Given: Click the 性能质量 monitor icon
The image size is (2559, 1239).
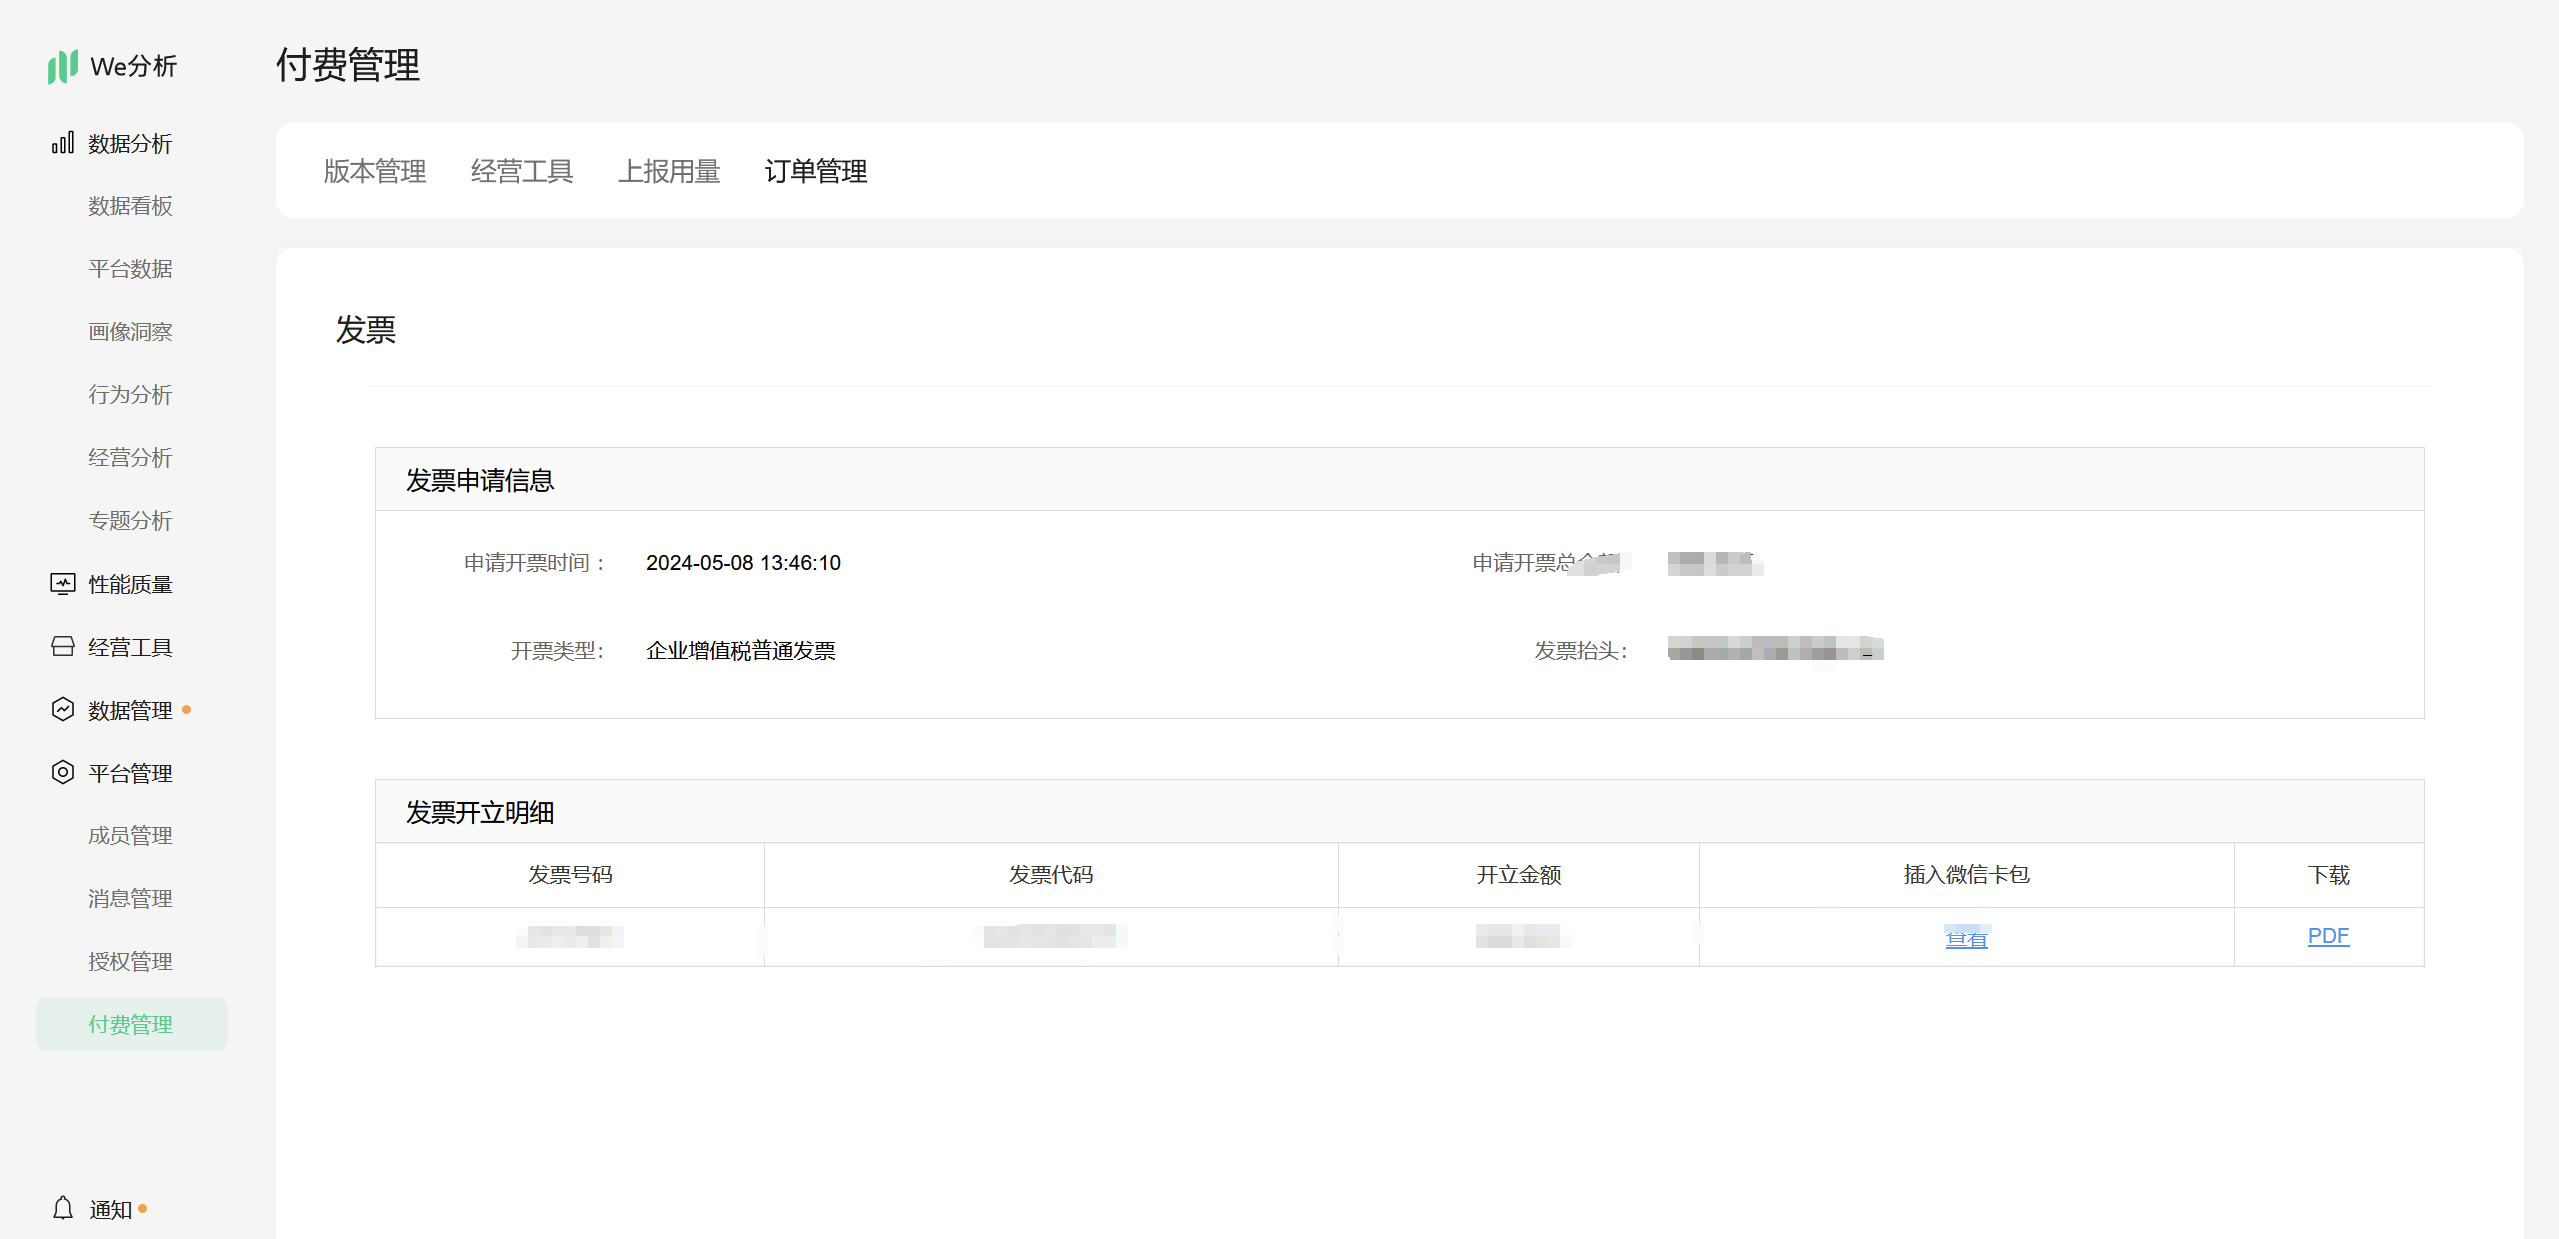Looking at the screenshot, I should (x=62, y=584).
